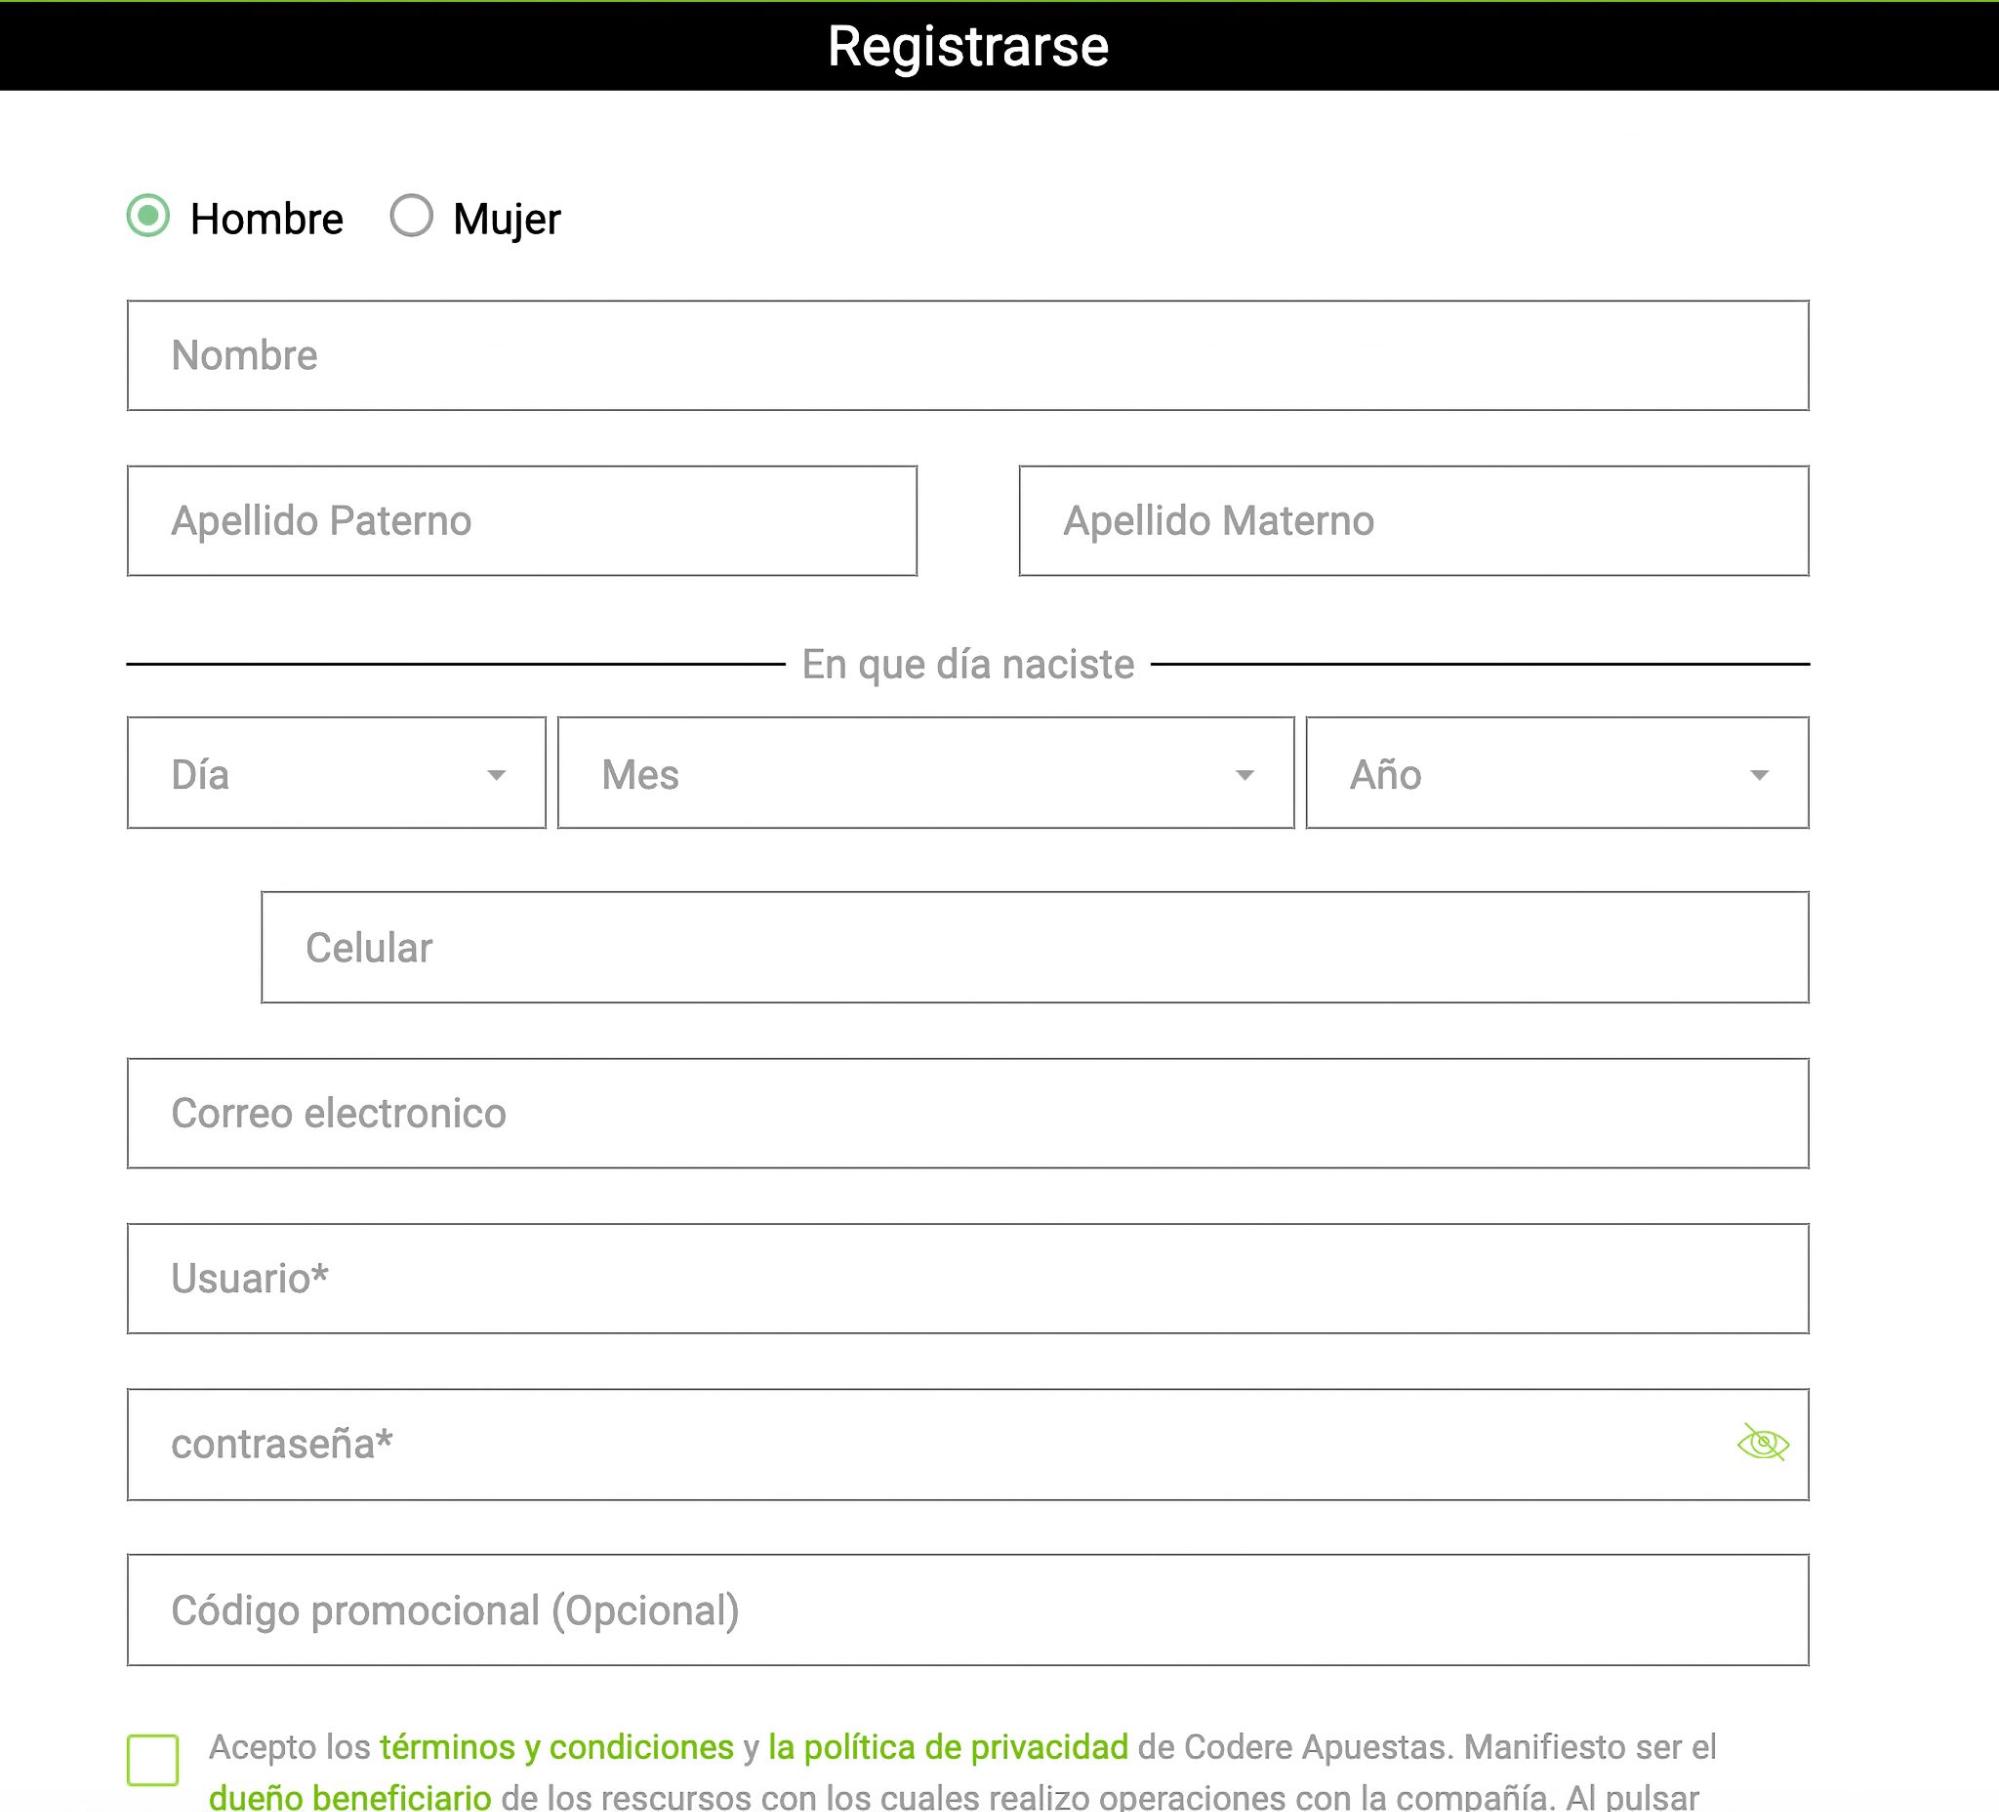The width and height of the screenshot is (1999, 1812).
Task: Select Mujer radio button
Action: point(411,216)
